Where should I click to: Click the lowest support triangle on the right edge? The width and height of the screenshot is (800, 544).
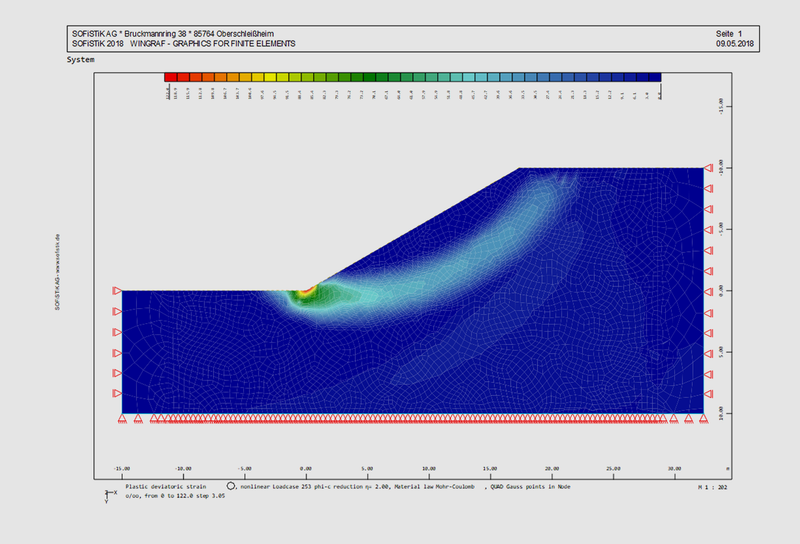(709, 393)
